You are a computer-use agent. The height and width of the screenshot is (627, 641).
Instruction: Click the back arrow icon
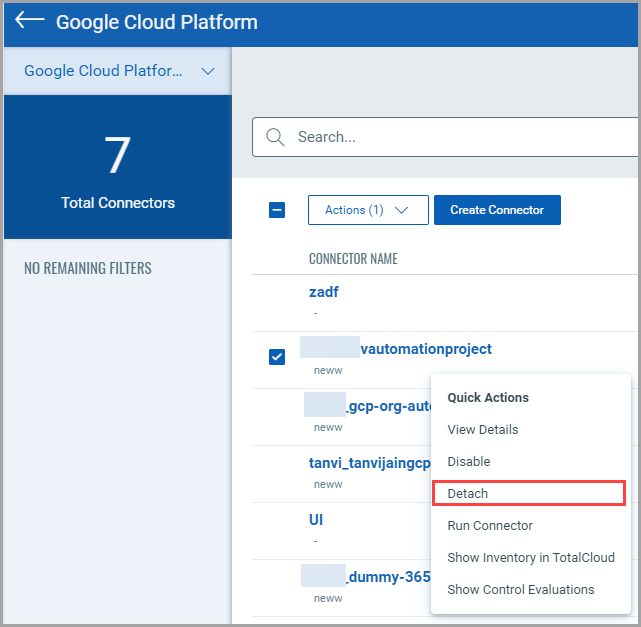(x=29, y=21)
